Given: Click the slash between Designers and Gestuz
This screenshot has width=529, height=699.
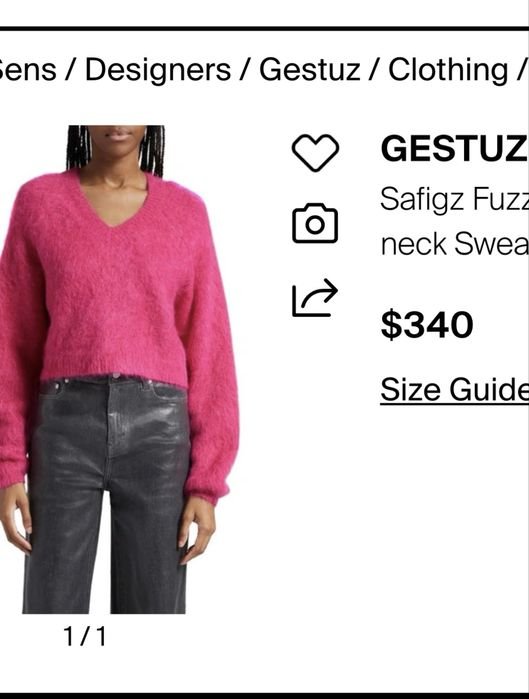Looking at the screenshot, I should 245,70.
